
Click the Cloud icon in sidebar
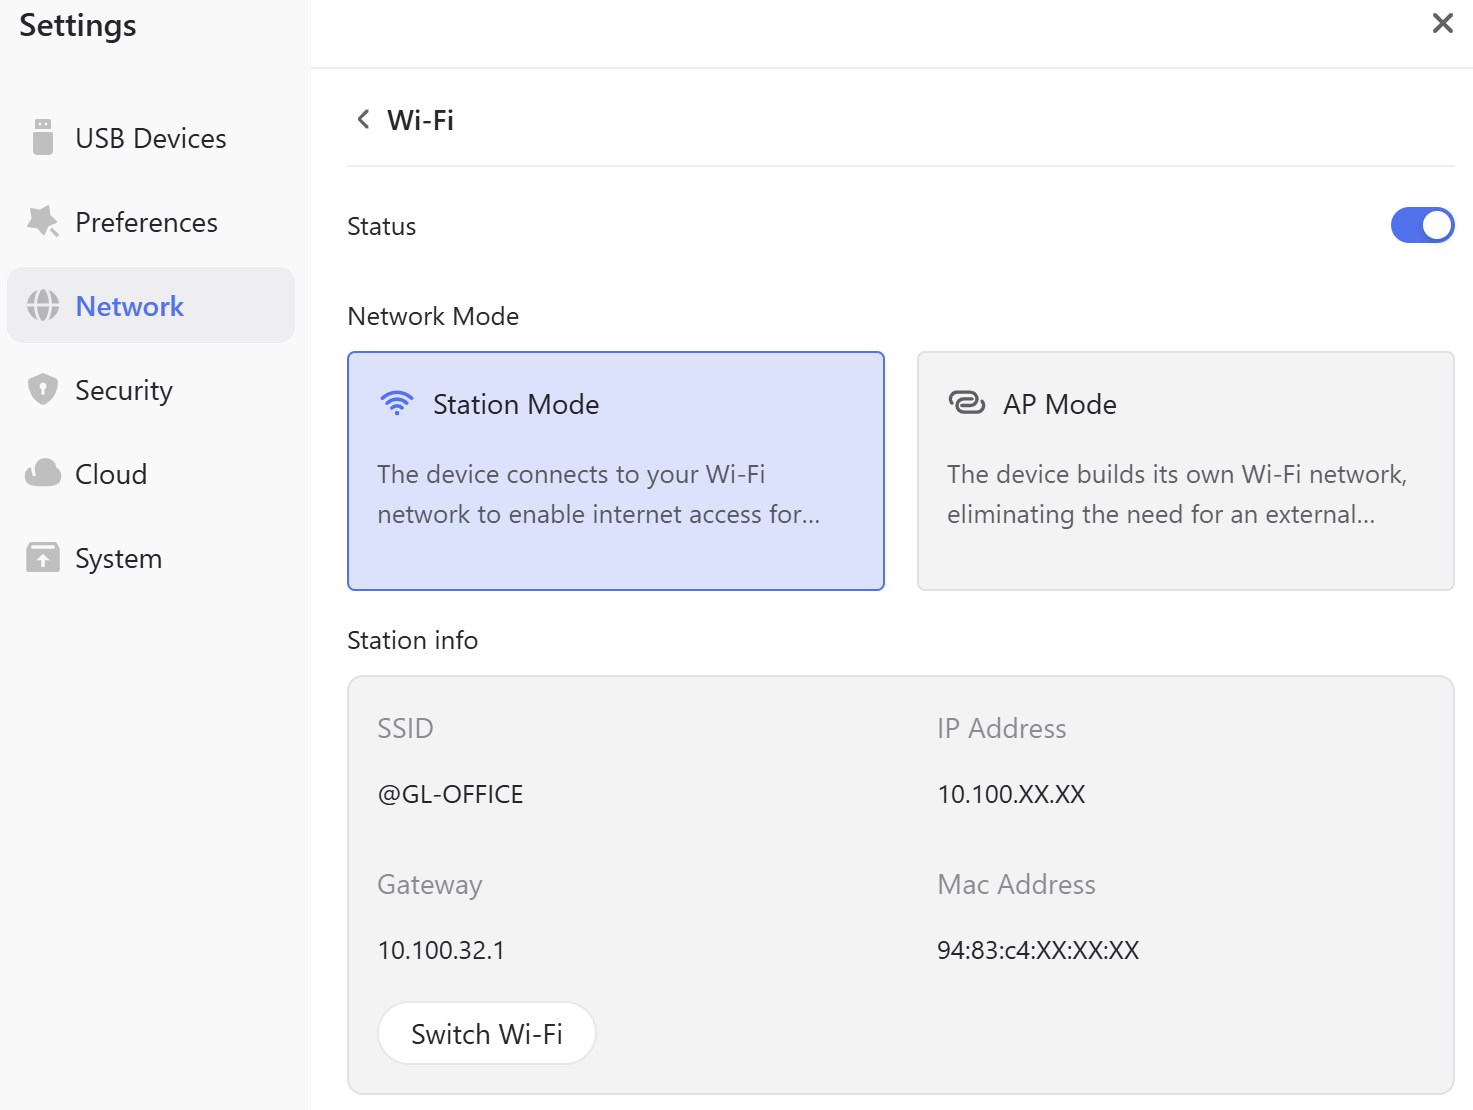[x=43, y=473]
